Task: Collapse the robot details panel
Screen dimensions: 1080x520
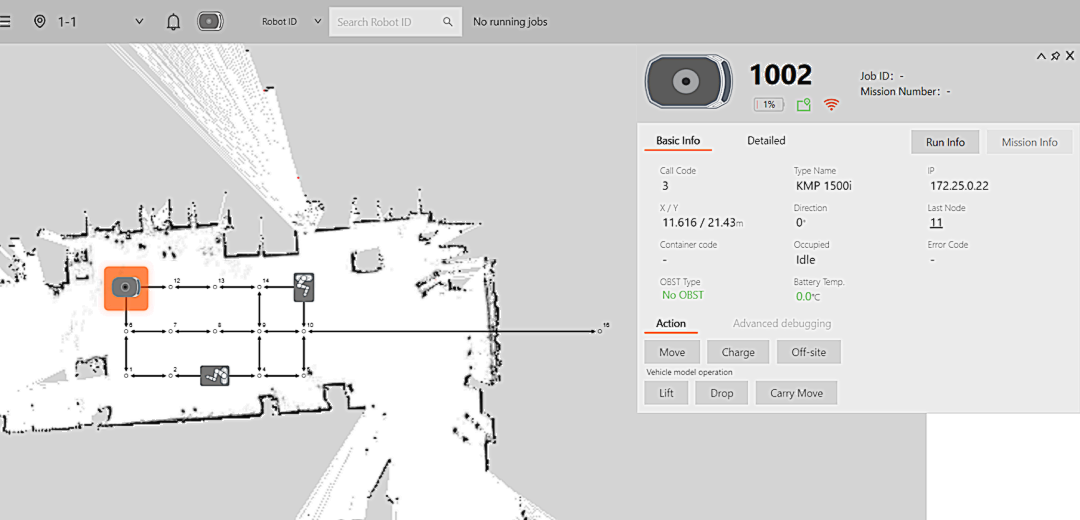Action: click(x=1041, y=56)
